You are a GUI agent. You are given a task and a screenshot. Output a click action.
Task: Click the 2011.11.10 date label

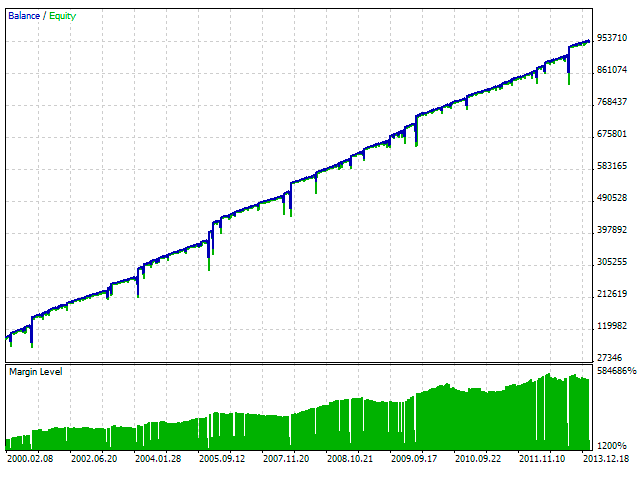click(542, 459)
